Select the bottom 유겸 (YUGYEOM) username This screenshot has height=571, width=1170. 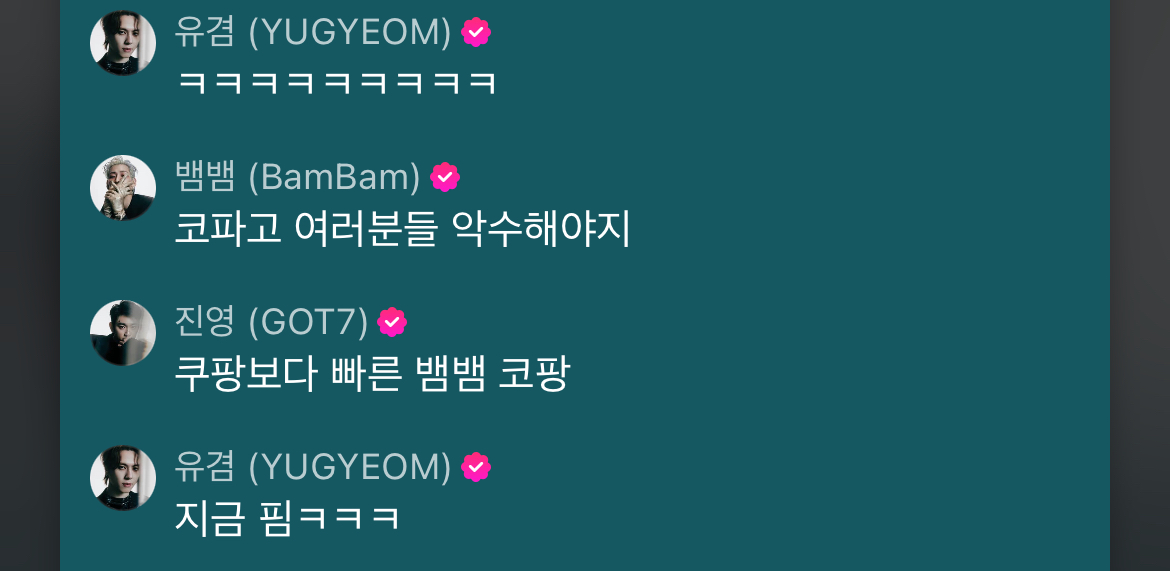tap(313, 467)
